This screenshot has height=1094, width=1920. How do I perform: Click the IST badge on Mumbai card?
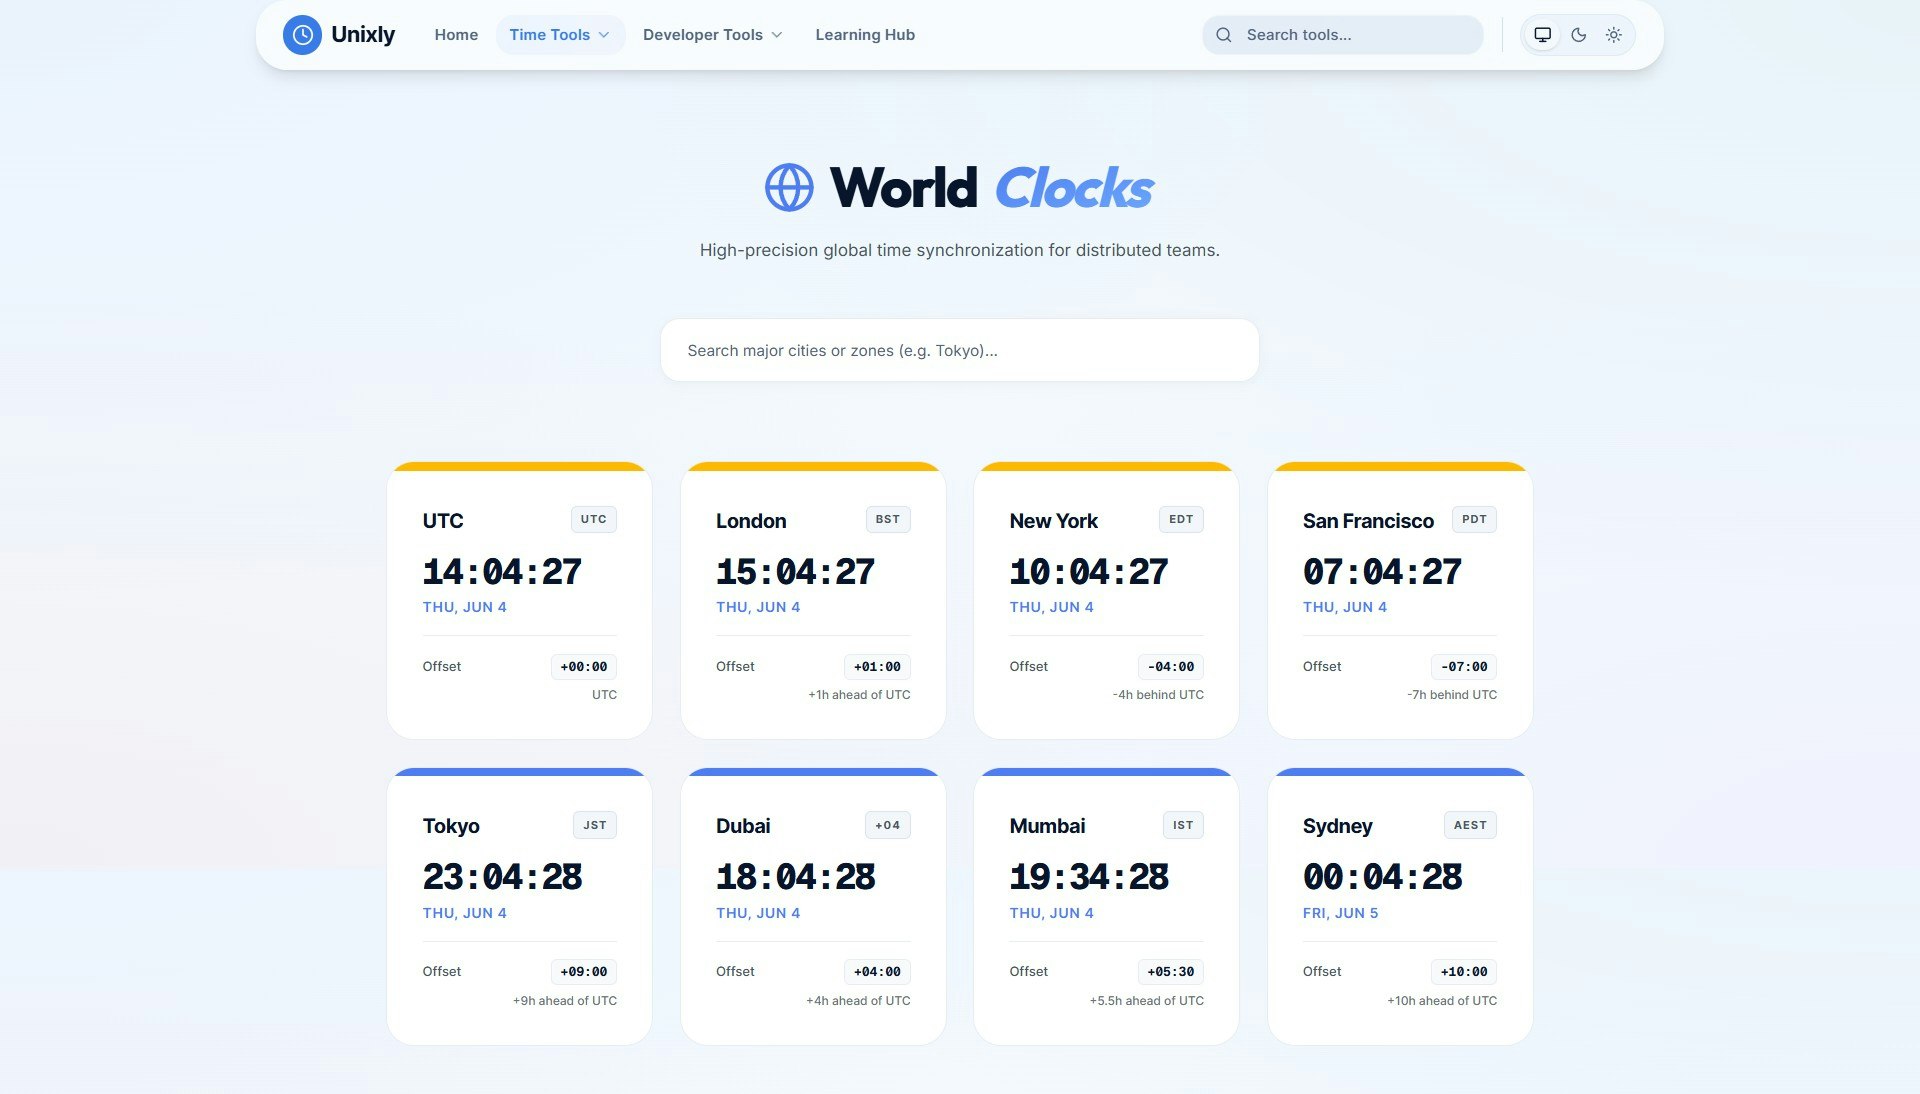[x=1183, y=825]
